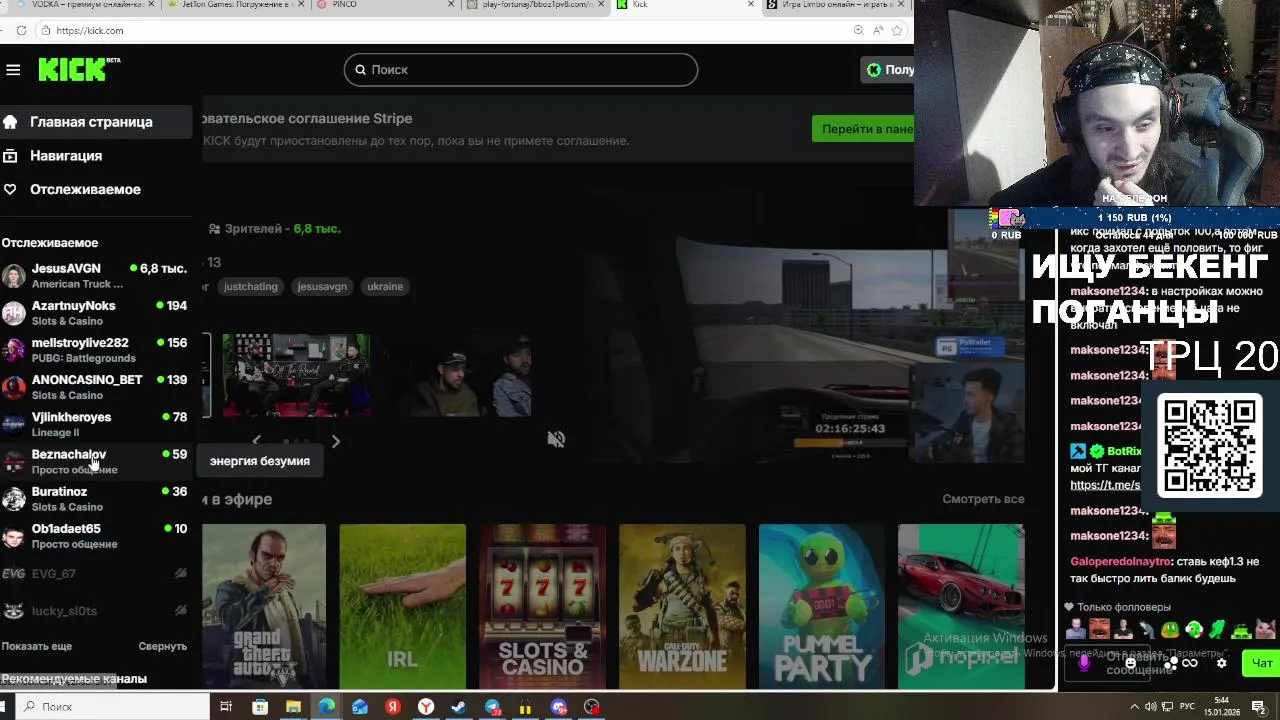The image size is (1280, 720).
Task: Click the green Получить button in the header
Action: point(888,70)
